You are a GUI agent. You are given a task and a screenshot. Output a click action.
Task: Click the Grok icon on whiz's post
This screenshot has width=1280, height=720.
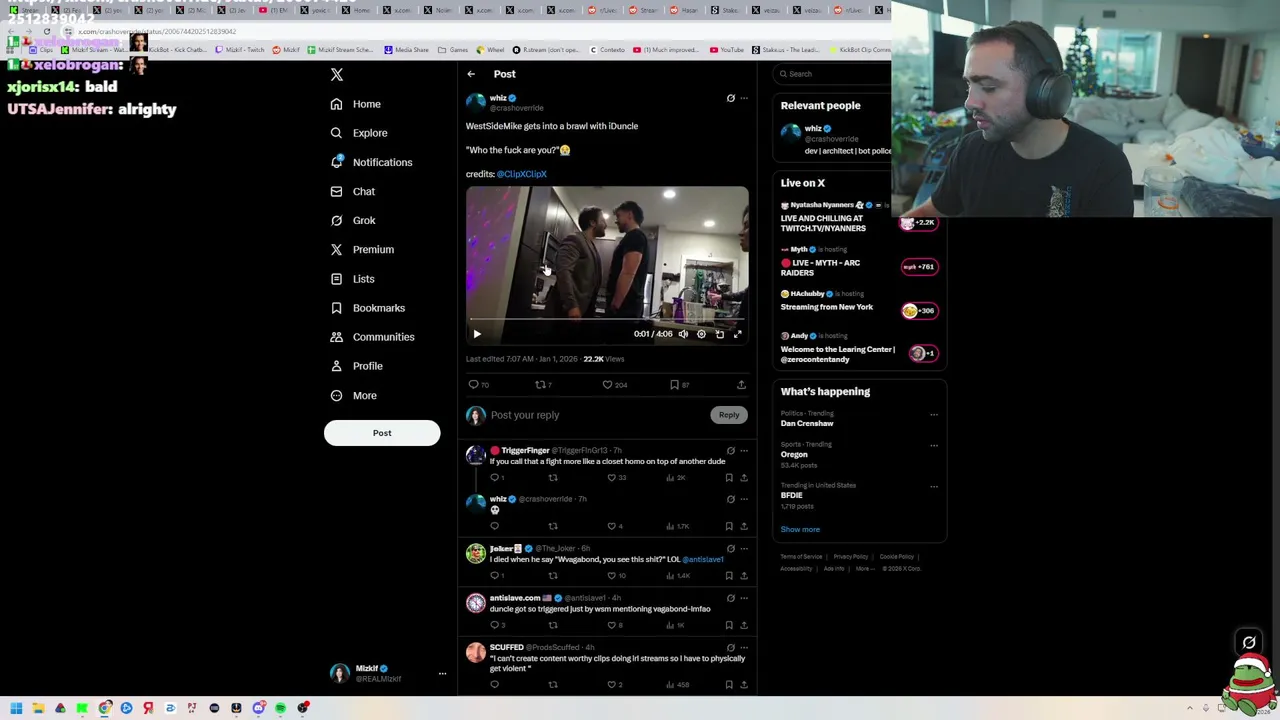click(x=730, y=98)
